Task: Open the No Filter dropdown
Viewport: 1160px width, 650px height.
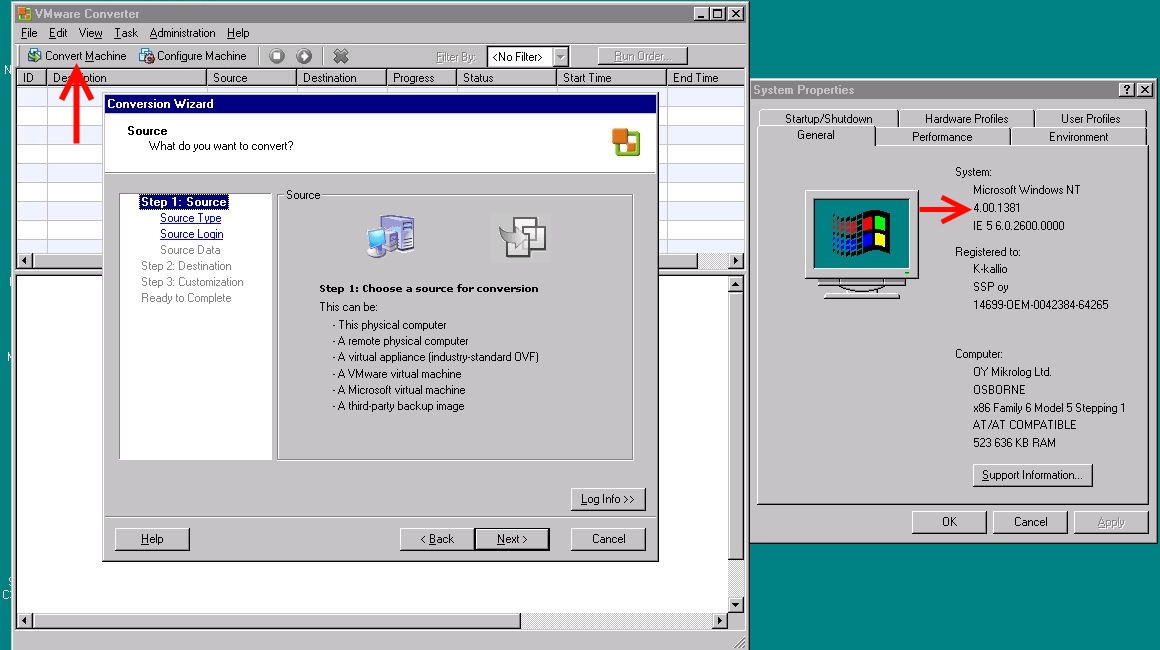Action: coord(561,56)
